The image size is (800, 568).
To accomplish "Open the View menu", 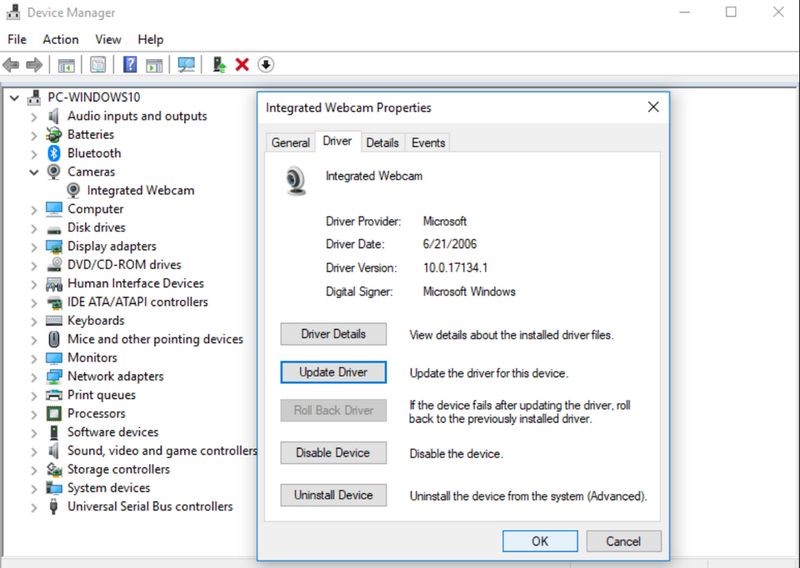I will pos(108,39).
